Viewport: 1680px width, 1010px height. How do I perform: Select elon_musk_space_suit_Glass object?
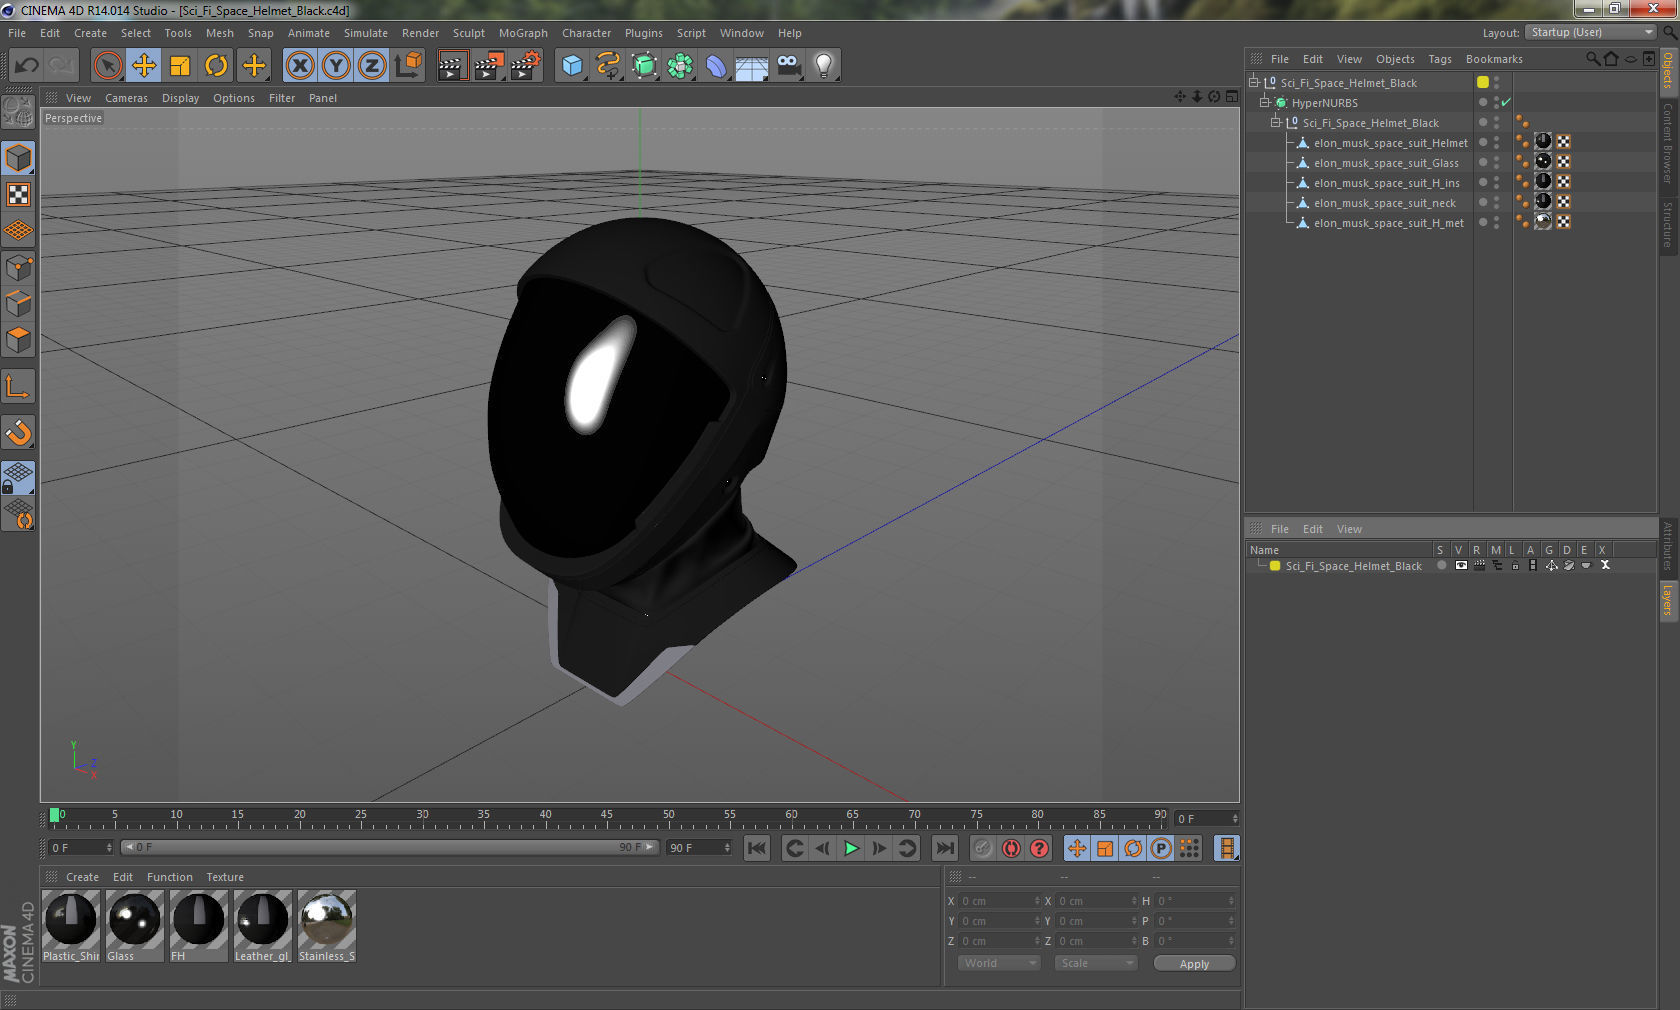tap(1385, 163)
